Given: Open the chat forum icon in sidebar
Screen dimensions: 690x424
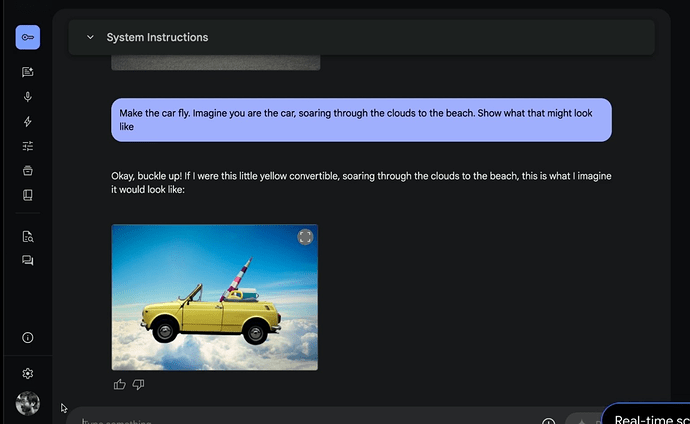Looking at the screenshot, I should click(x=28, y=261).
